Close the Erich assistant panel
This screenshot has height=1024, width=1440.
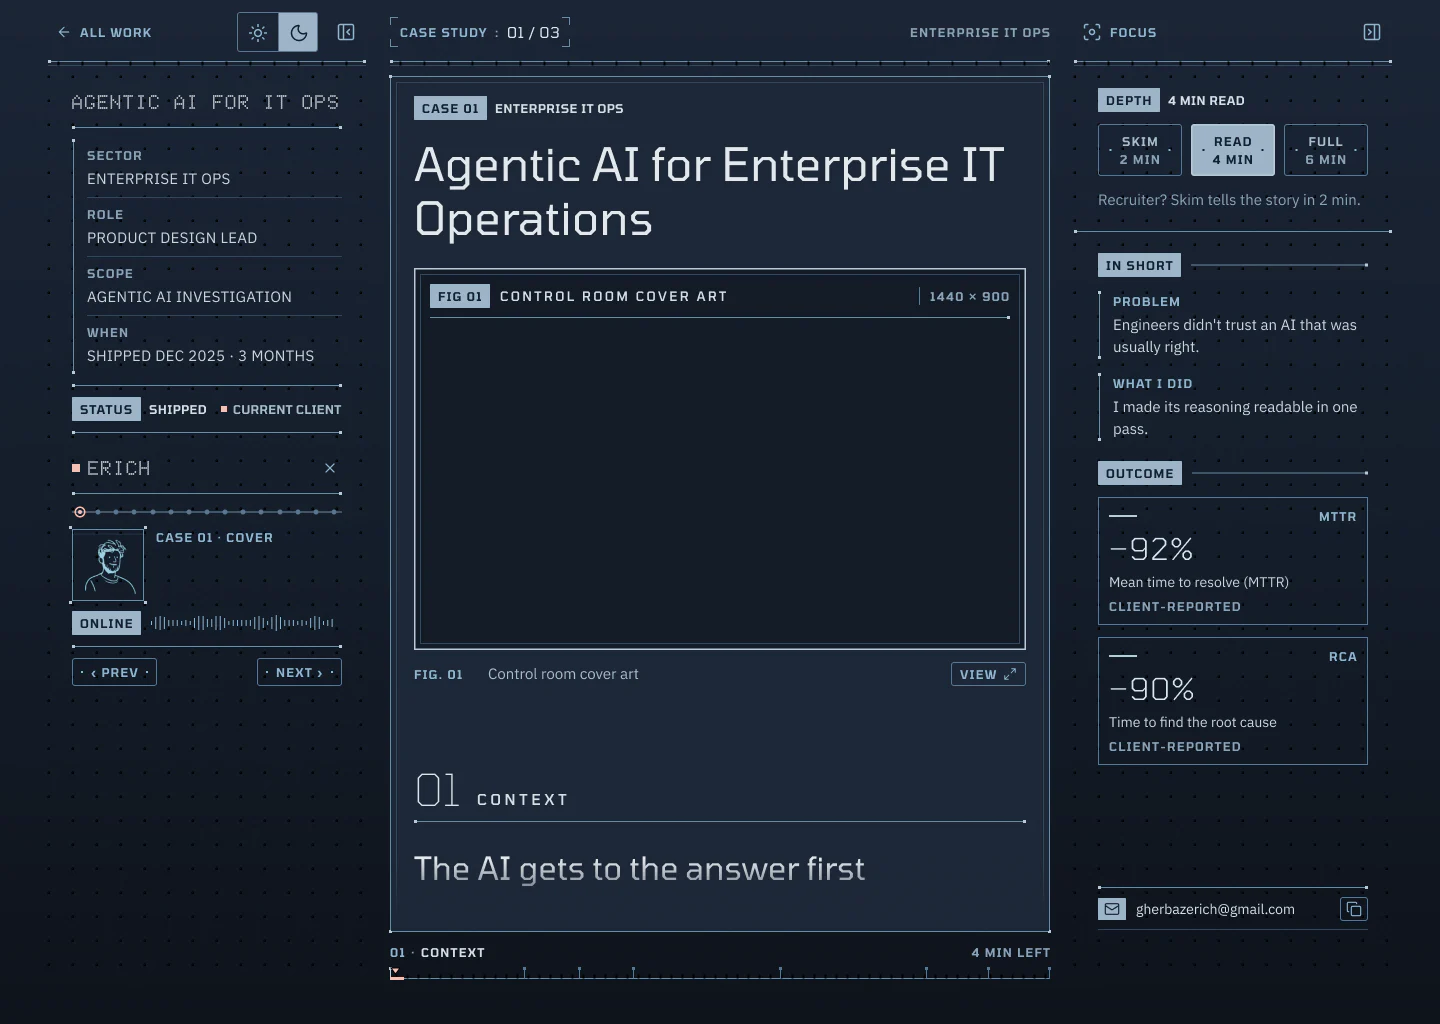(x=330, y=468)
